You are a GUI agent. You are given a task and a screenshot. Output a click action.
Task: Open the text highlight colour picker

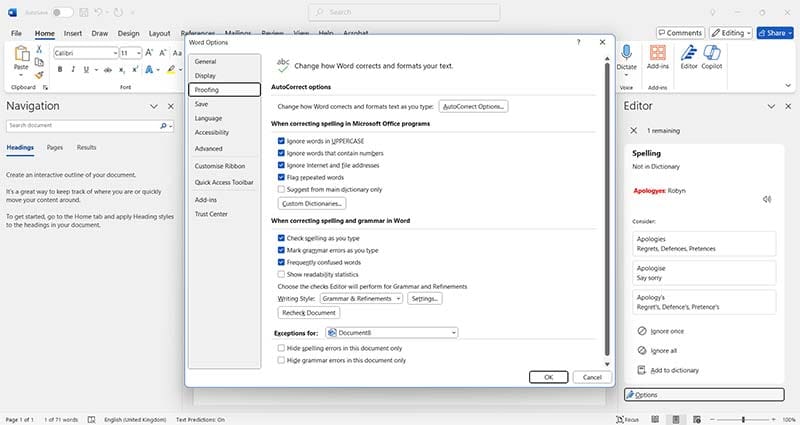coord(180,69)
